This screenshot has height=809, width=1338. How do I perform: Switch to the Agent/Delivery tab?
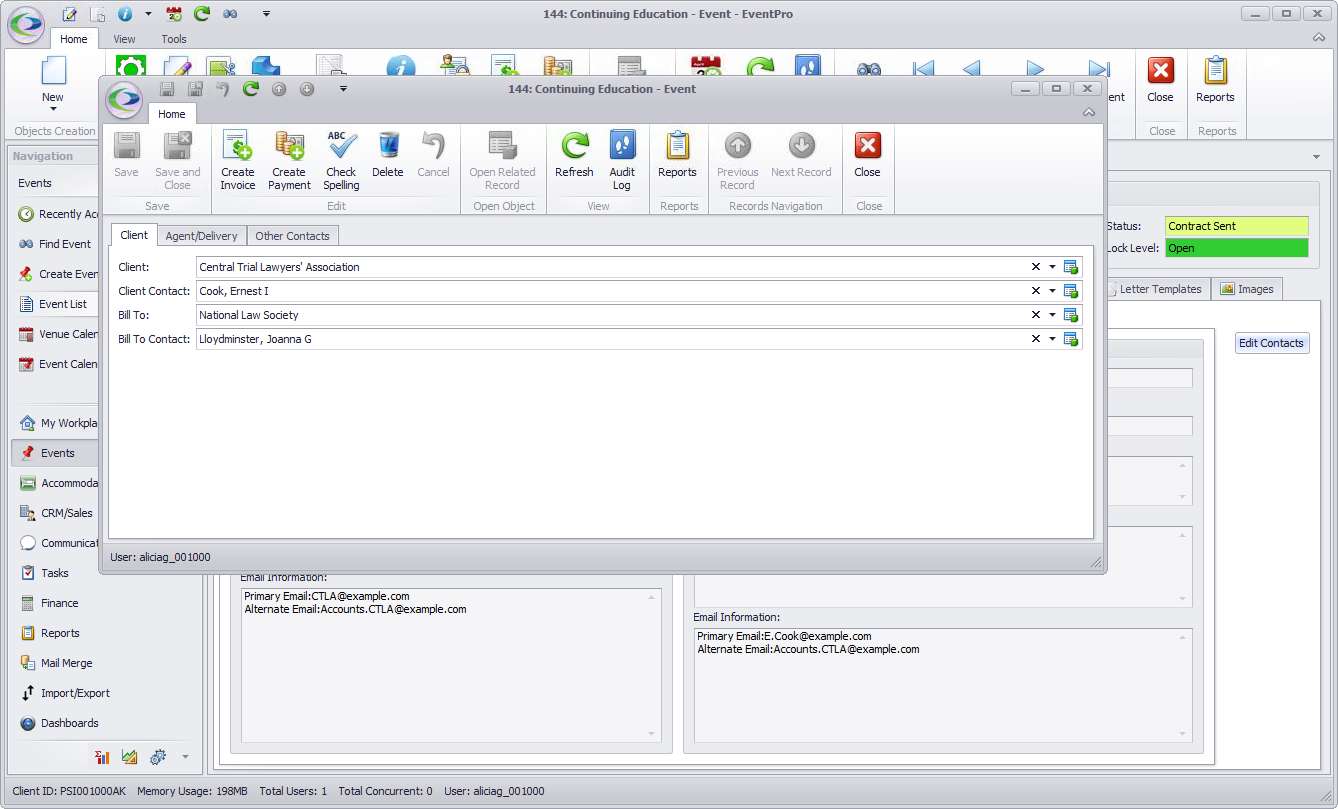tap(202, 236)
